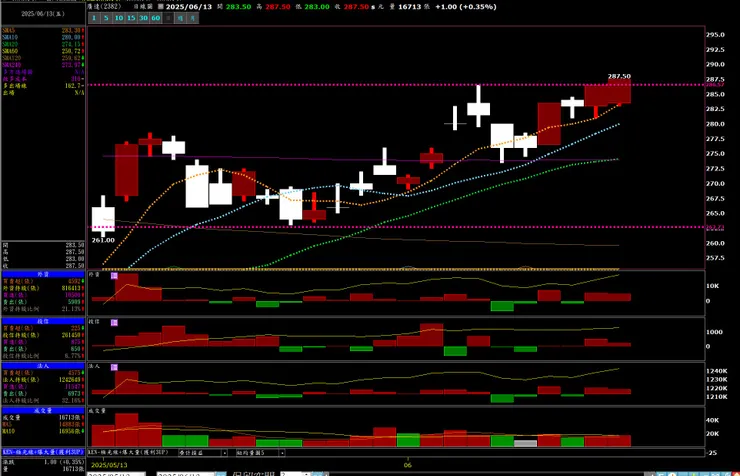
Task: Click the volume 16713 in the header
Action: coord(410,7)
